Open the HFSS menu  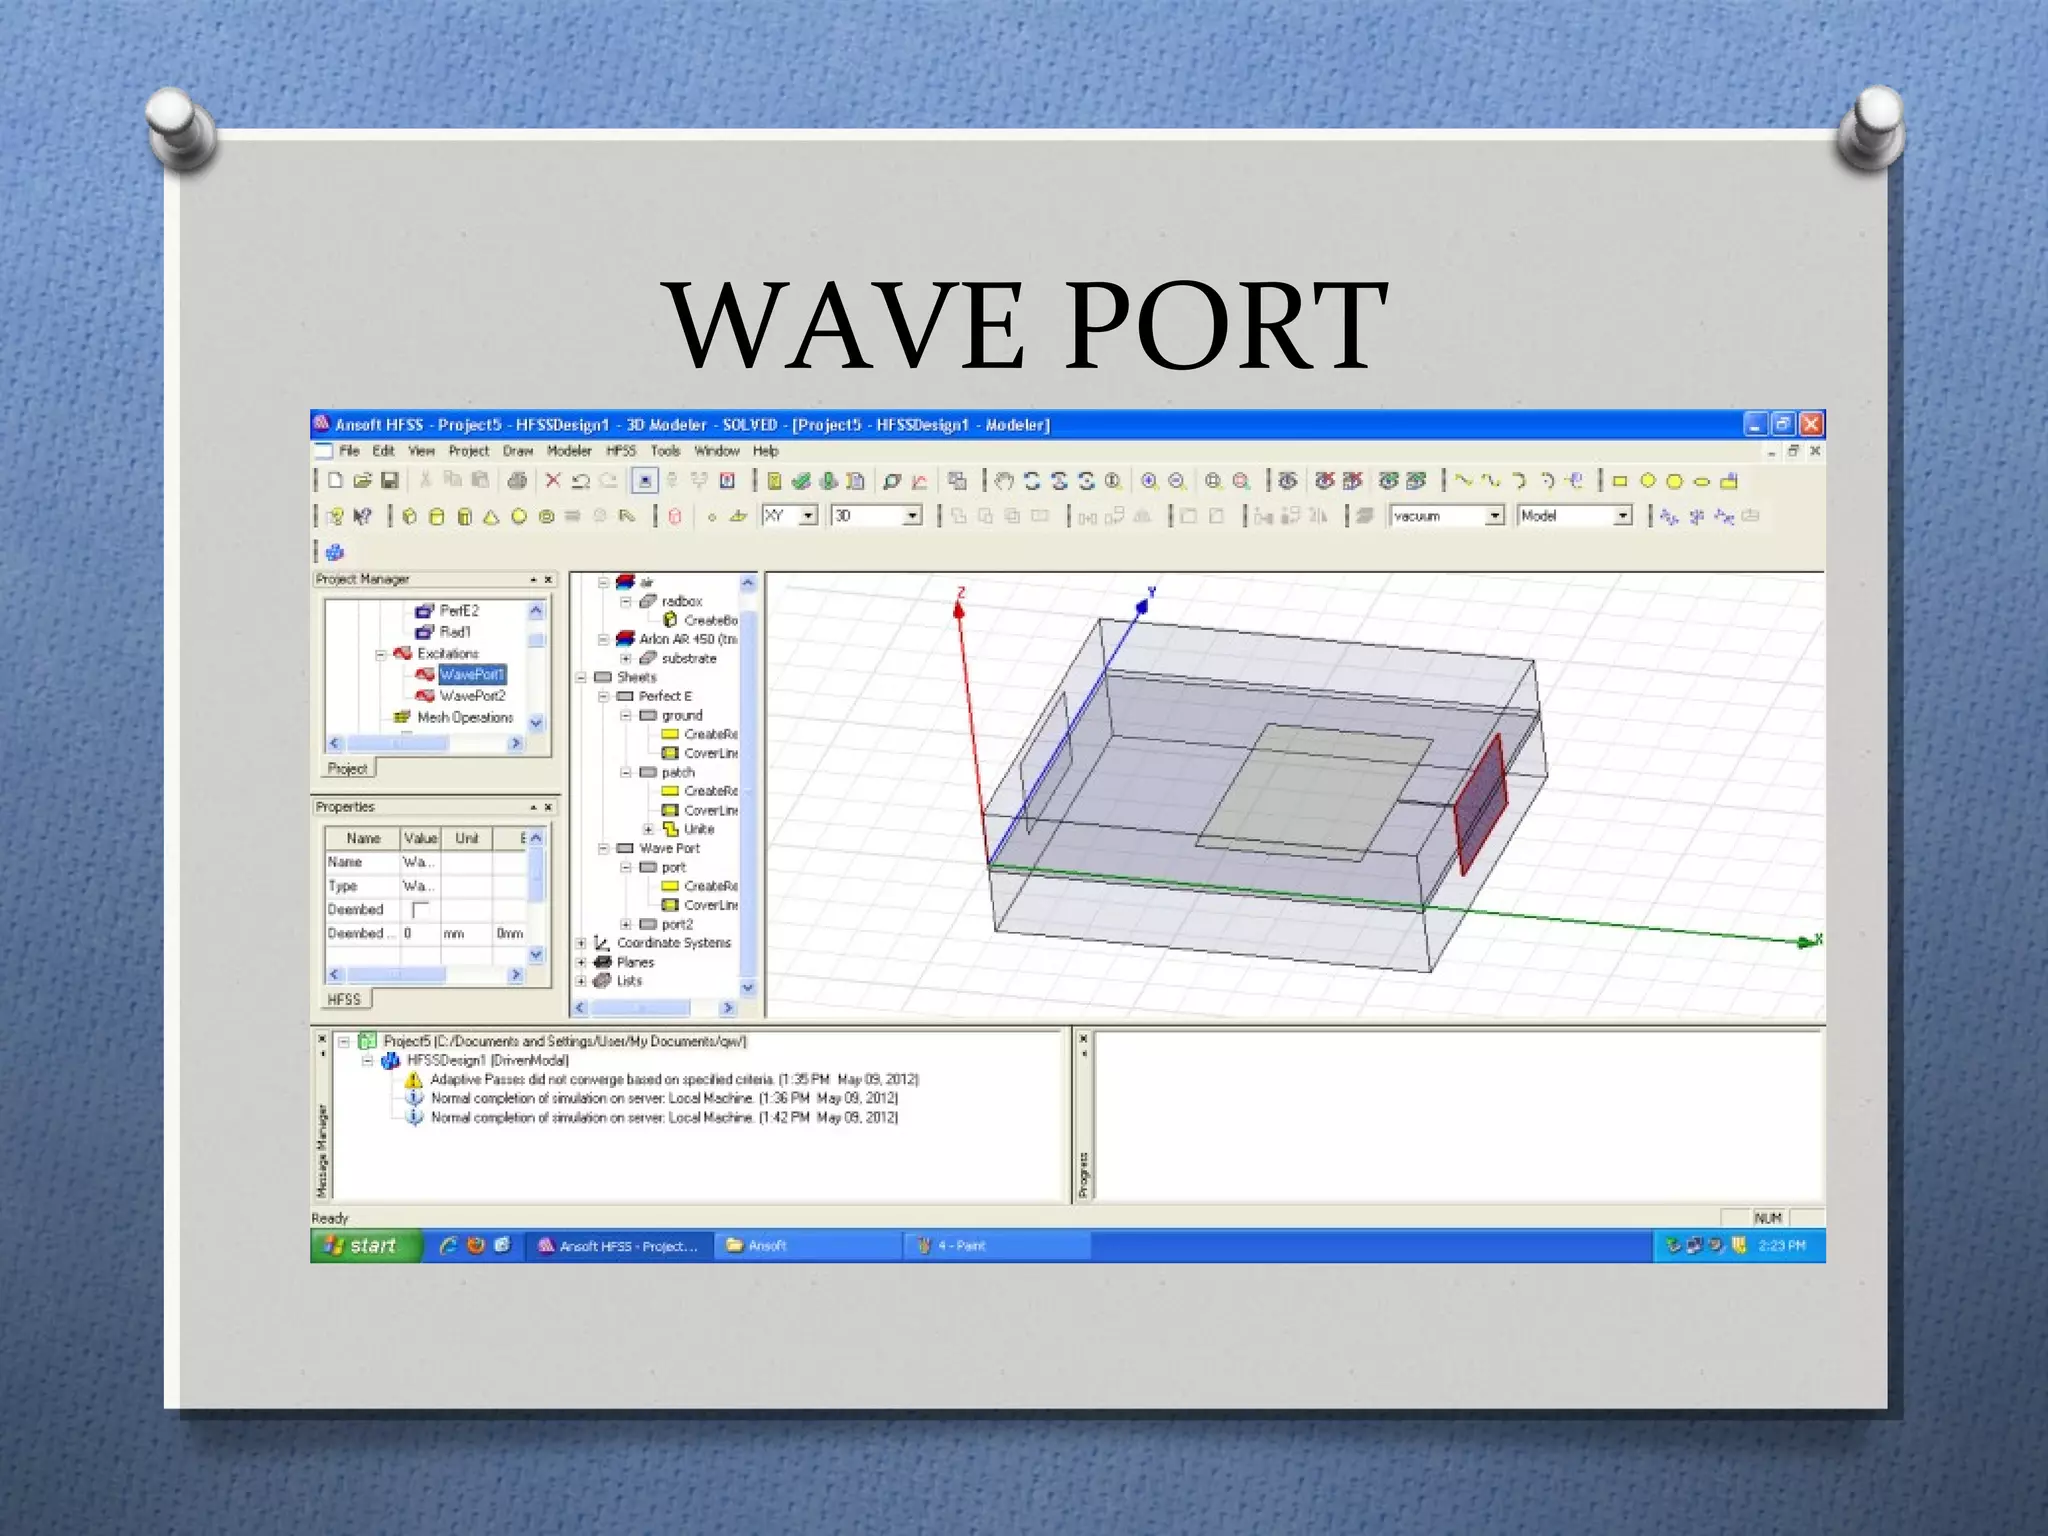coord(621,451)
